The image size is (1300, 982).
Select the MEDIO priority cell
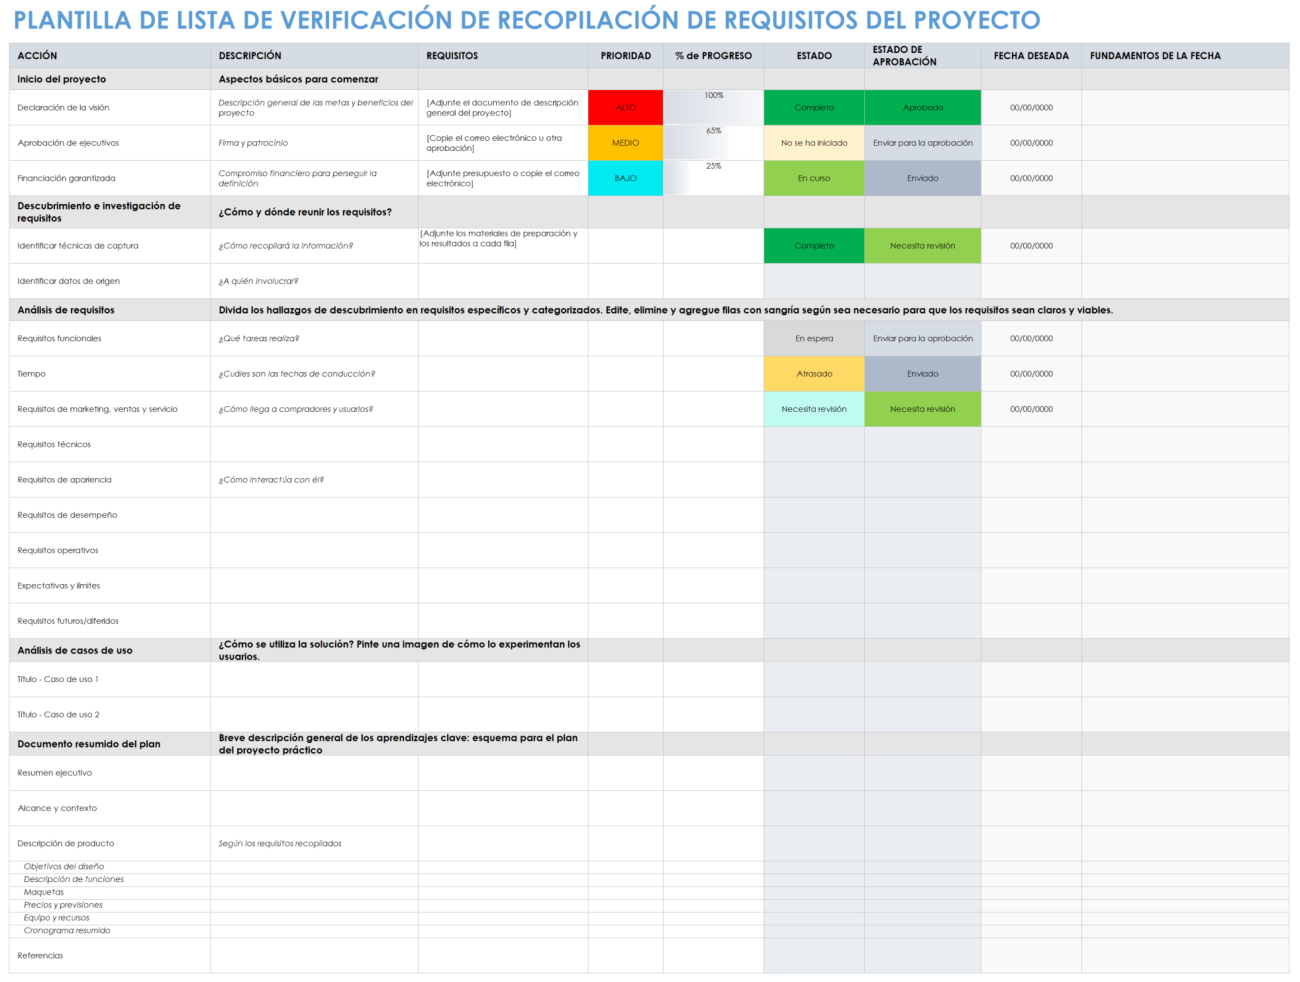pos(625,142)
